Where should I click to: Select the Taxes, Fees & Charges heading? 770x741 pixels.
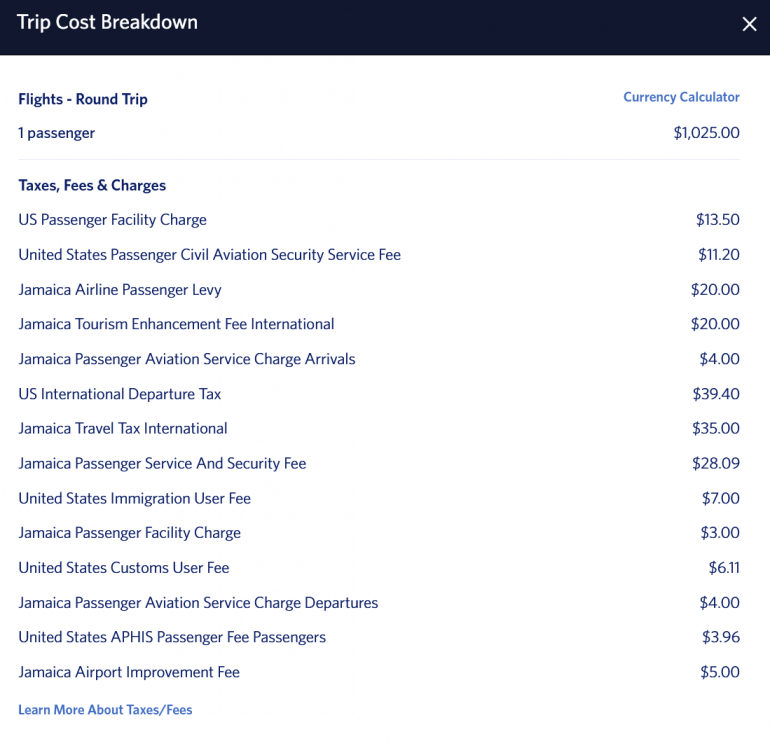tap(92, 185)
